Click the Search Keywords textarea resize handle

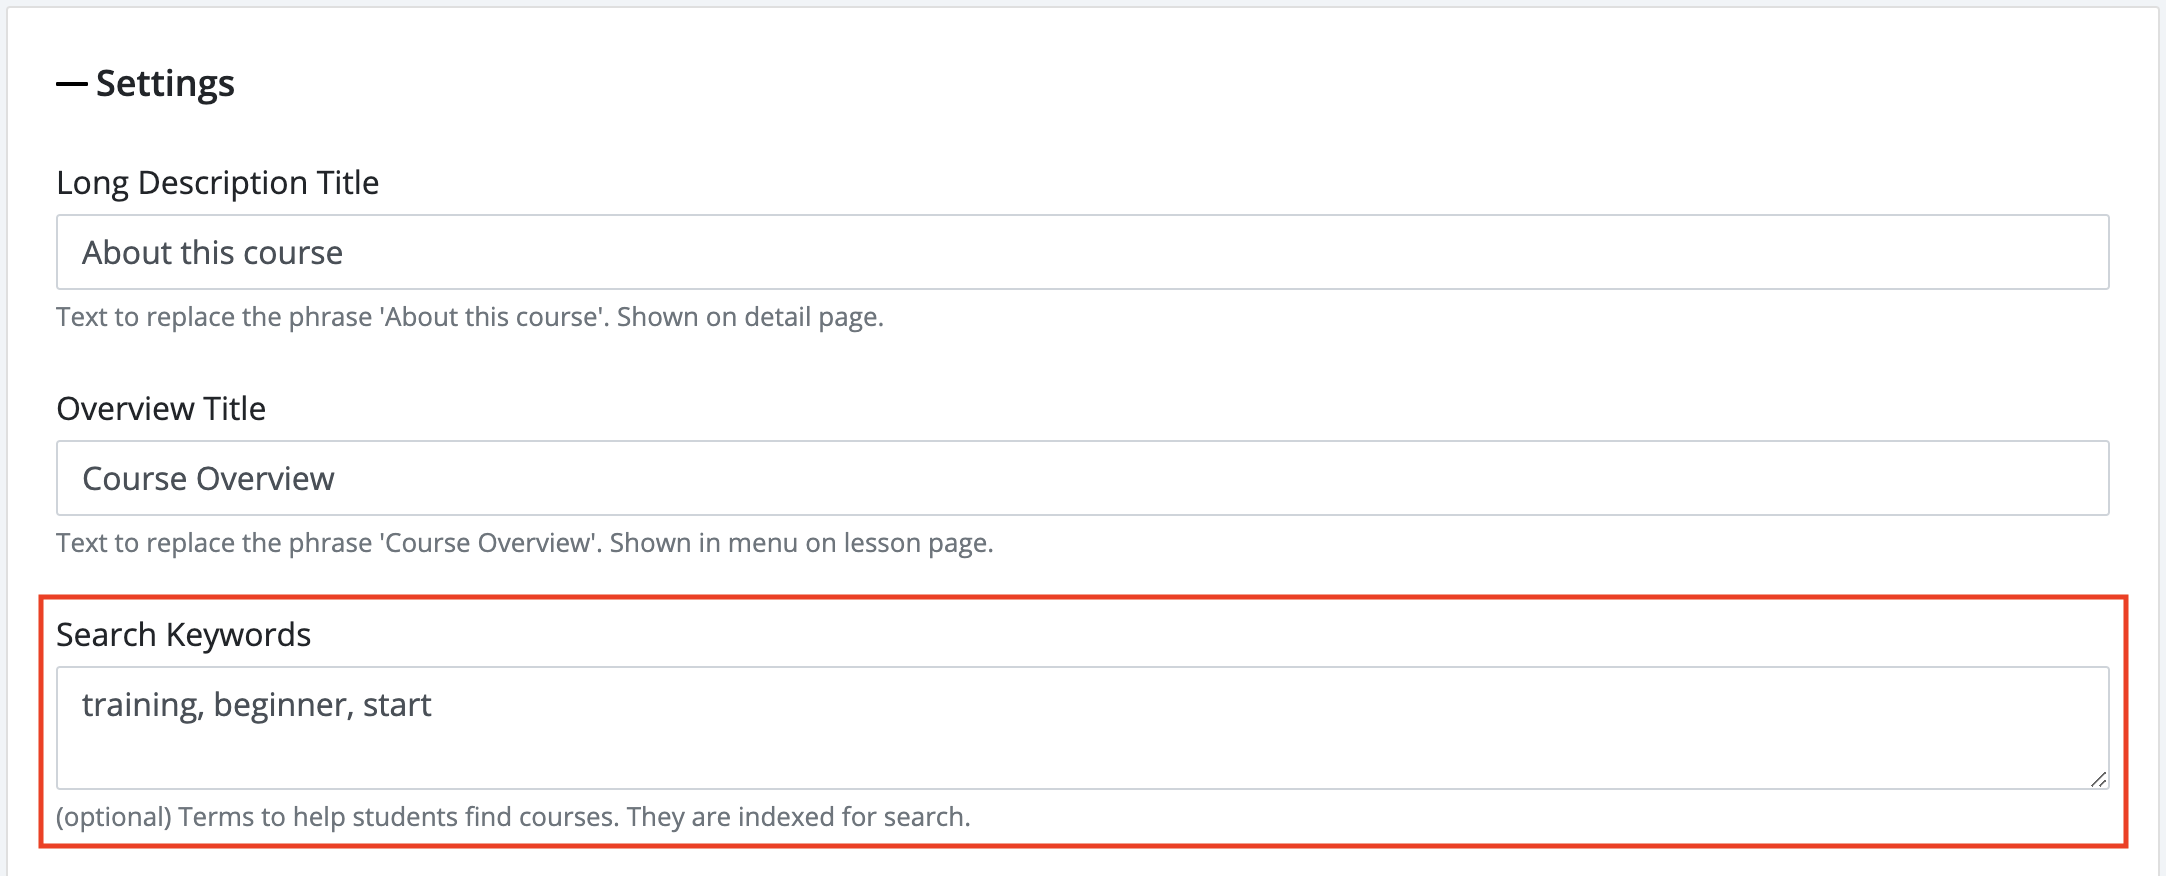coord(2098,779)
